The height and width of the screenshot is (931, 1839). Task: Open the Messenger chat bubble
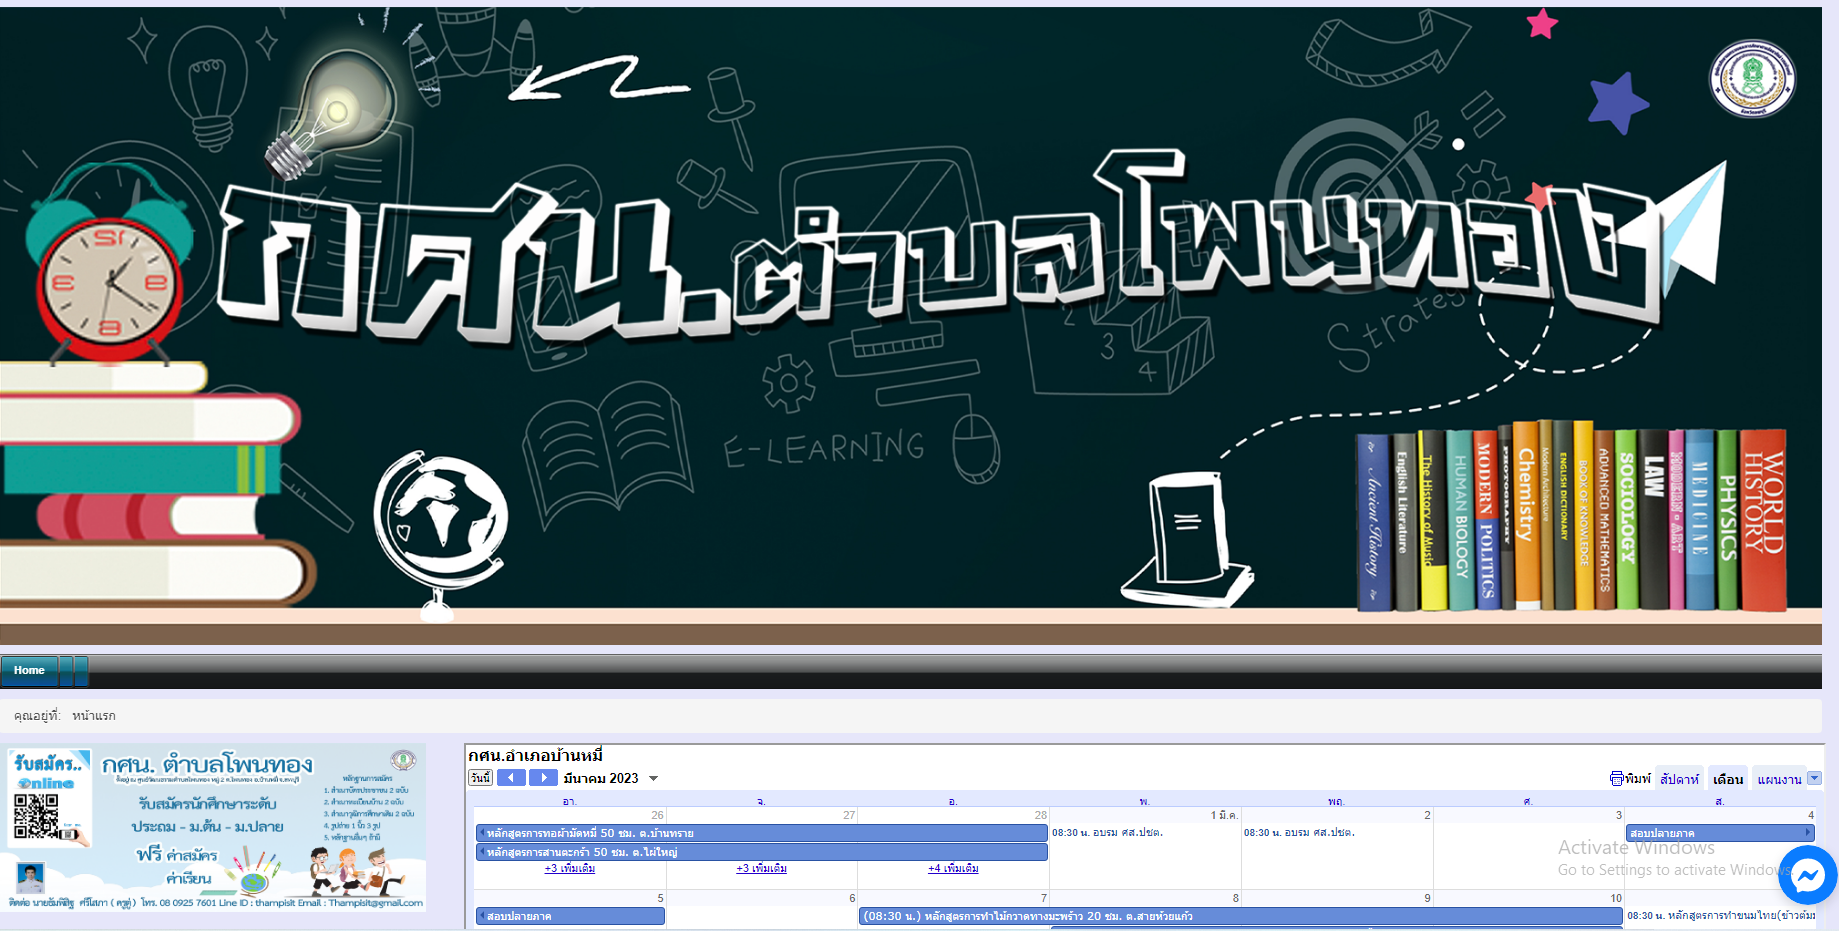pos(1807,876)
